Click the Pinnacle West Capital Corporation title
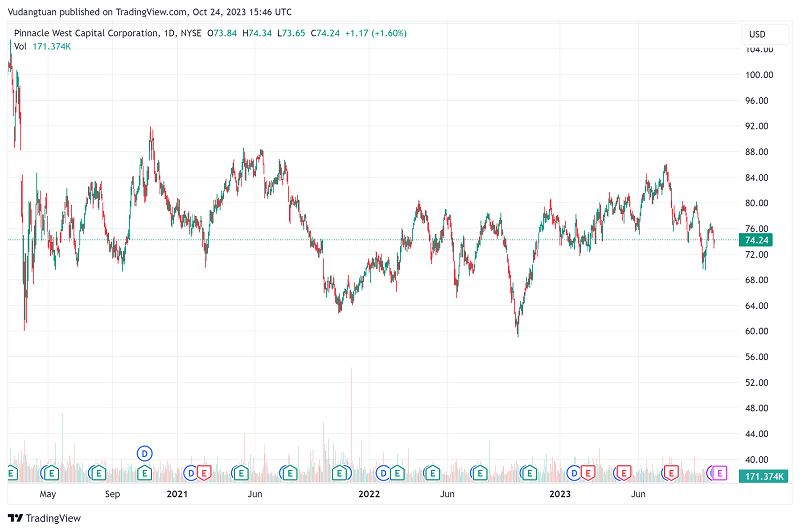 coord(85,33)
